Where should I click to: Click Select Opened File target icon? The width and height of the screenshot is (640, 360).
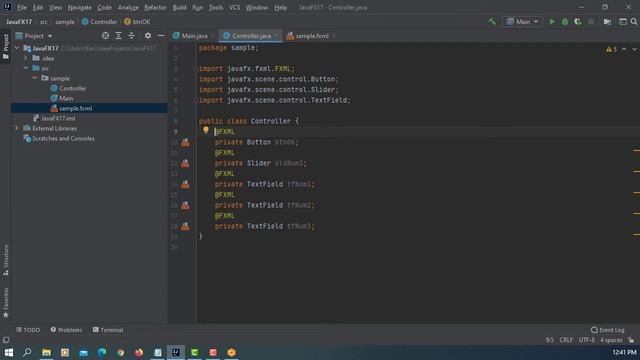pyautogui.click(x=105, y=36)
